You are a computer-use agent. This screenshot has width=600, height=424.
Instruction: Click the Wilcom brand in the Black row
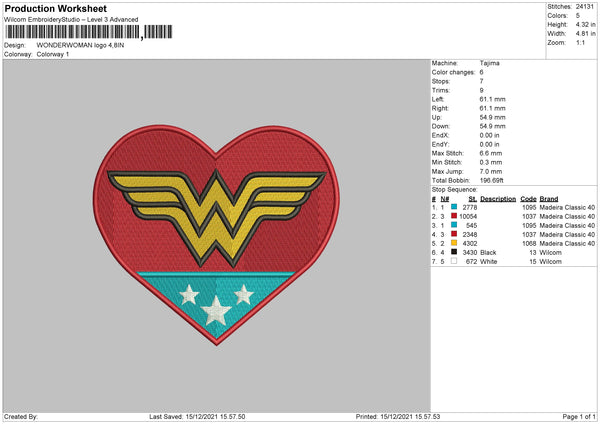click(x=551, y=253)
